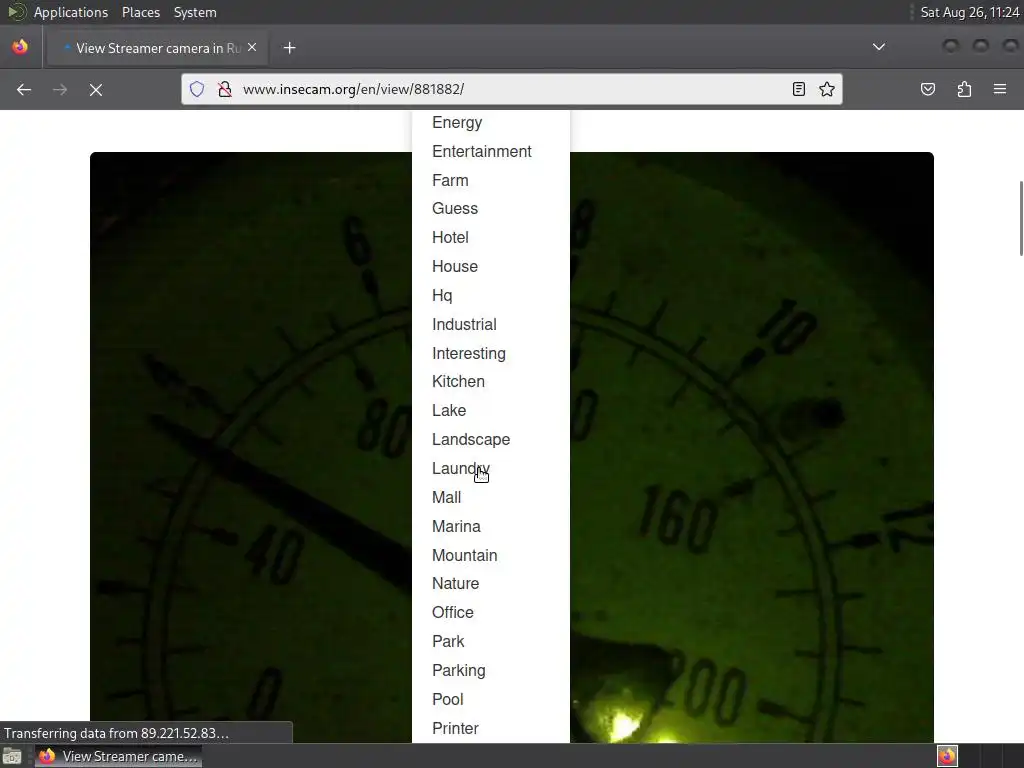The image size is (1024, 768).
Task: List all tabs dropdown arrow
Action: tap(879, 47)
